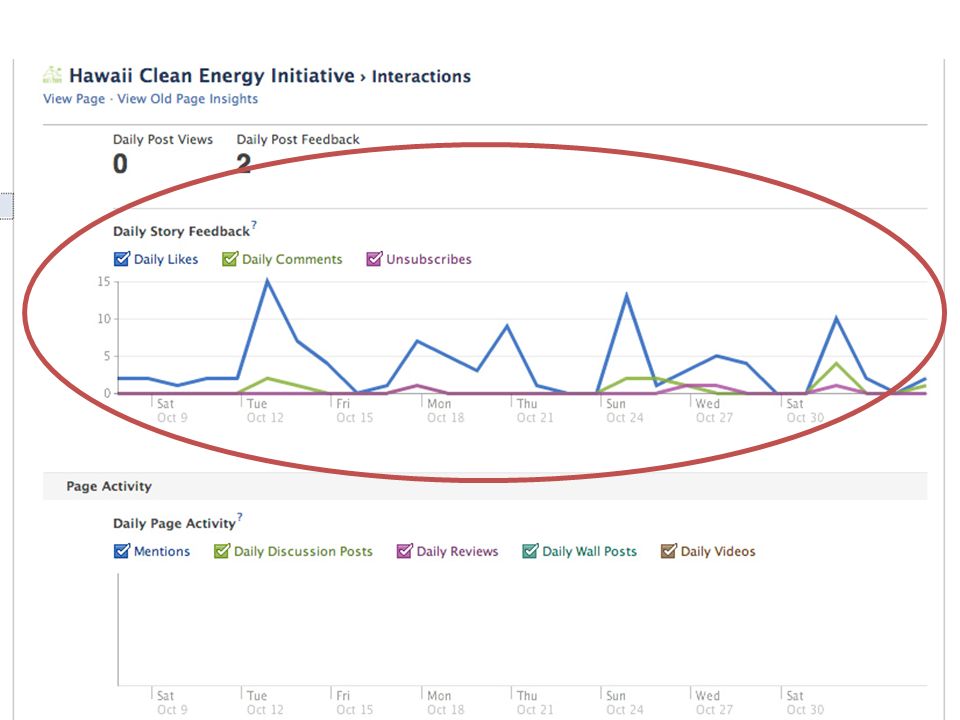Image resolution: width=960 pixels, height=720 pixels.
Task: Click the Mon Oct 18 label in Page Activity chart
Action: [445, 703]
